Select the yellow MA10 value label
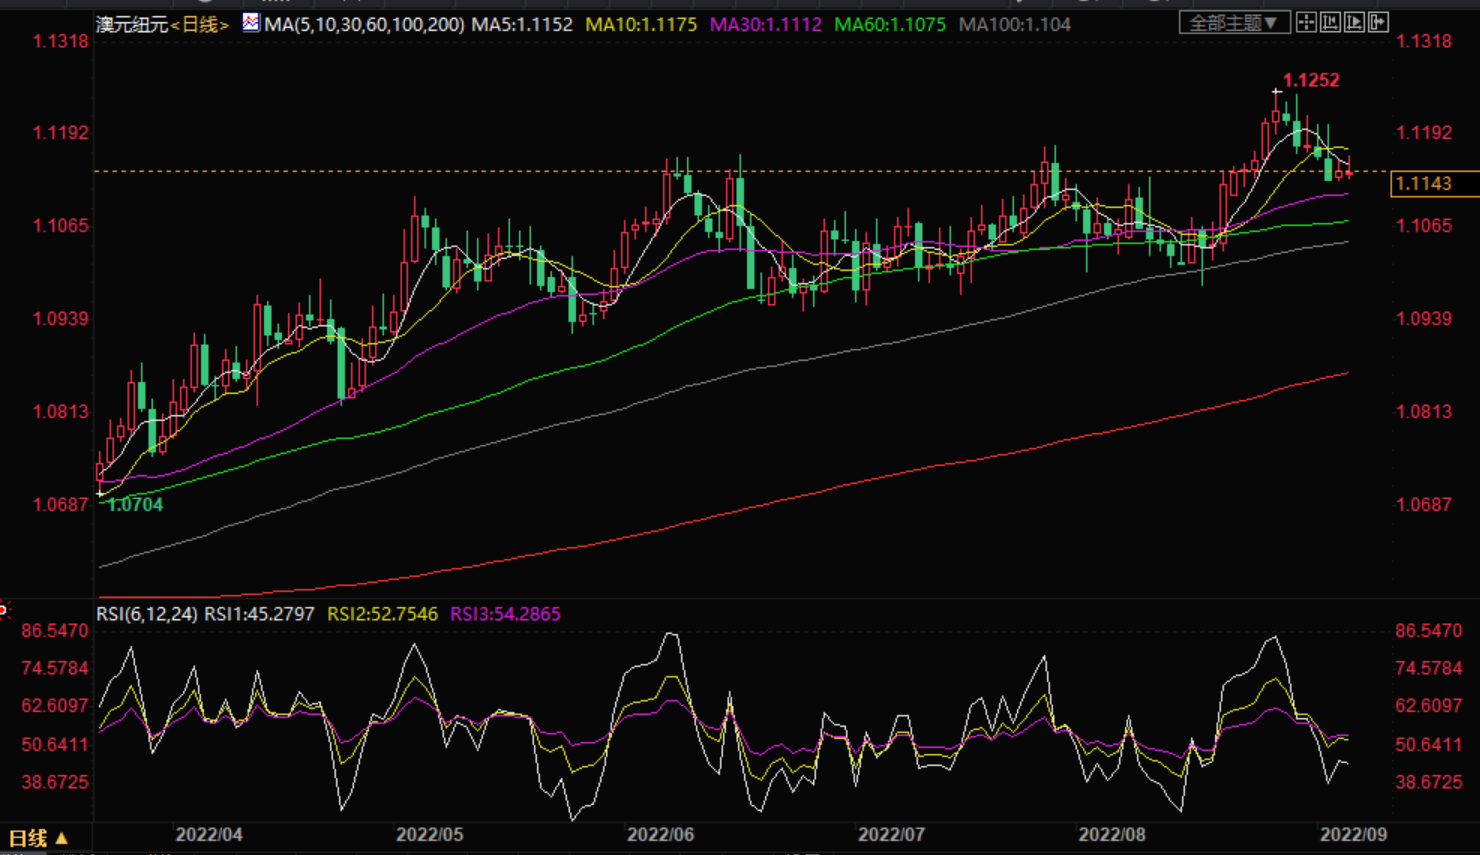This screenshot has width=1480, height=855. coord(641,24)
